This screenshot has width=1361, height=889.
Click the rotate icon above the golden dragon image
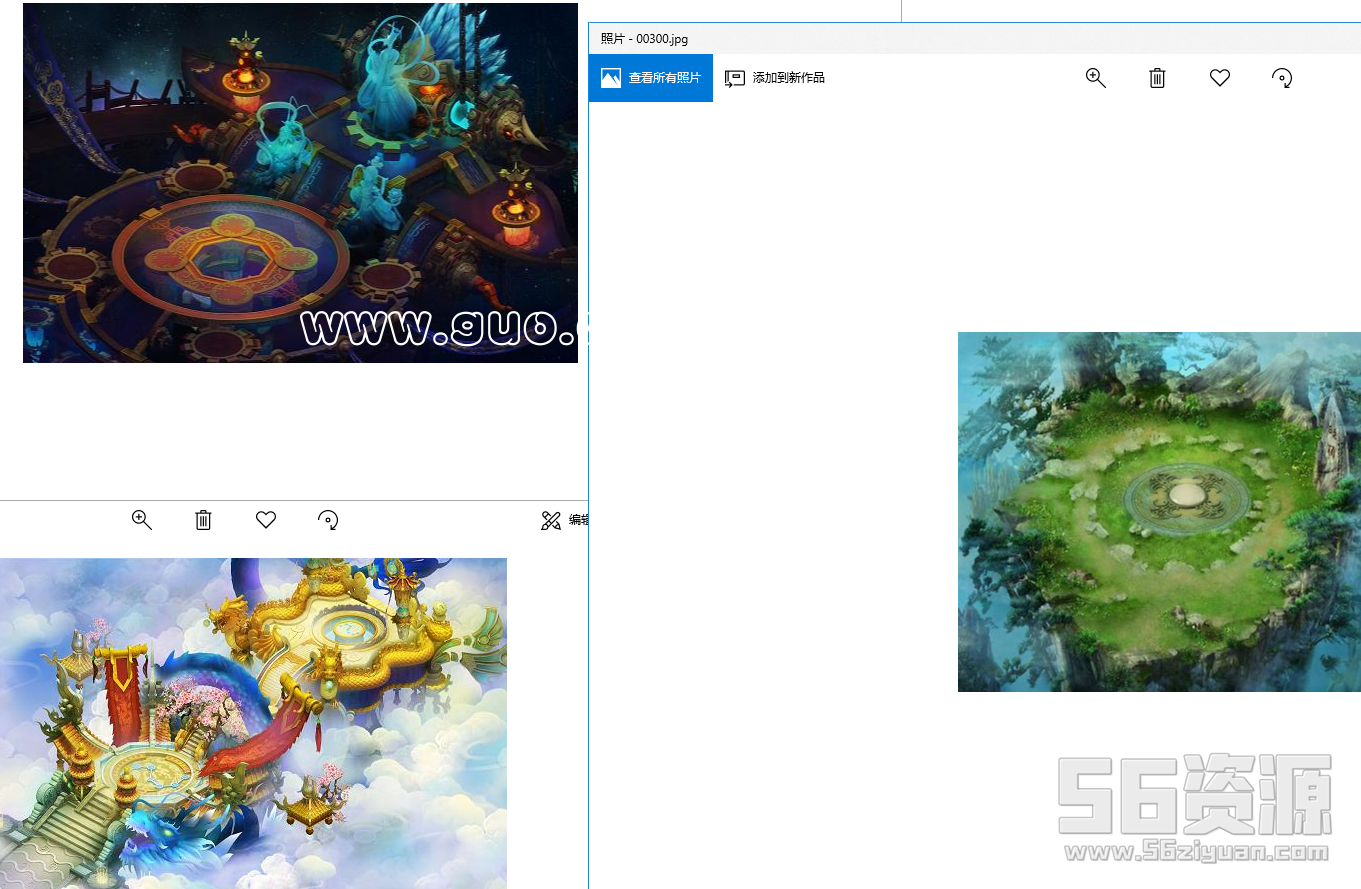click(x=328, y=520)
